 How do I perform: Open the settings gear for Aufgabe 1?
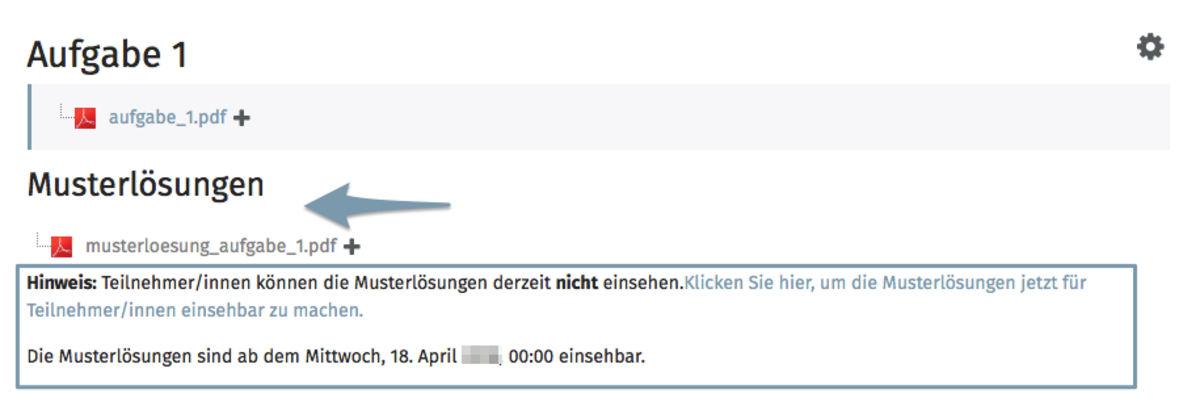tap(1151, 47)
